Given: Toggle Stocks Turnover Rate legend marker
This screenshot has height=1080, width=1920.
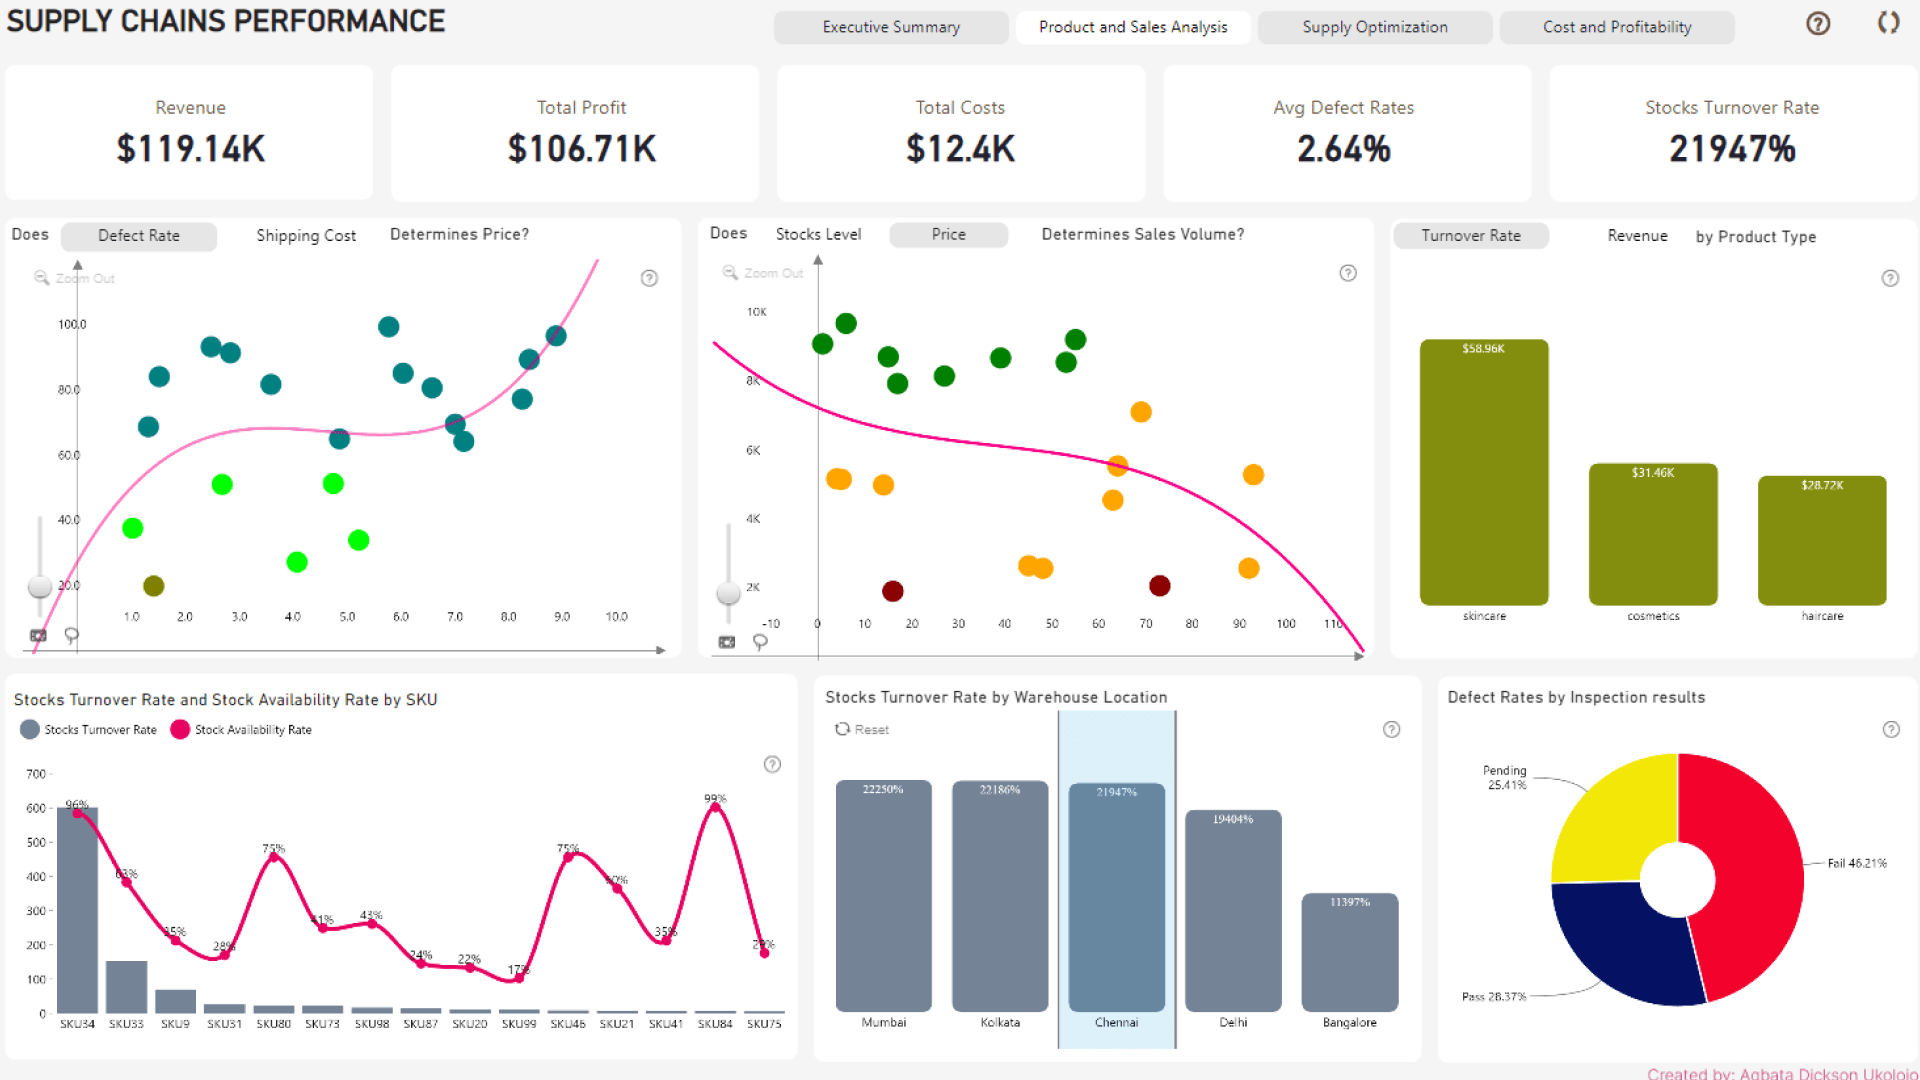Looking at the screenshot, I should (x=30, y=729).
